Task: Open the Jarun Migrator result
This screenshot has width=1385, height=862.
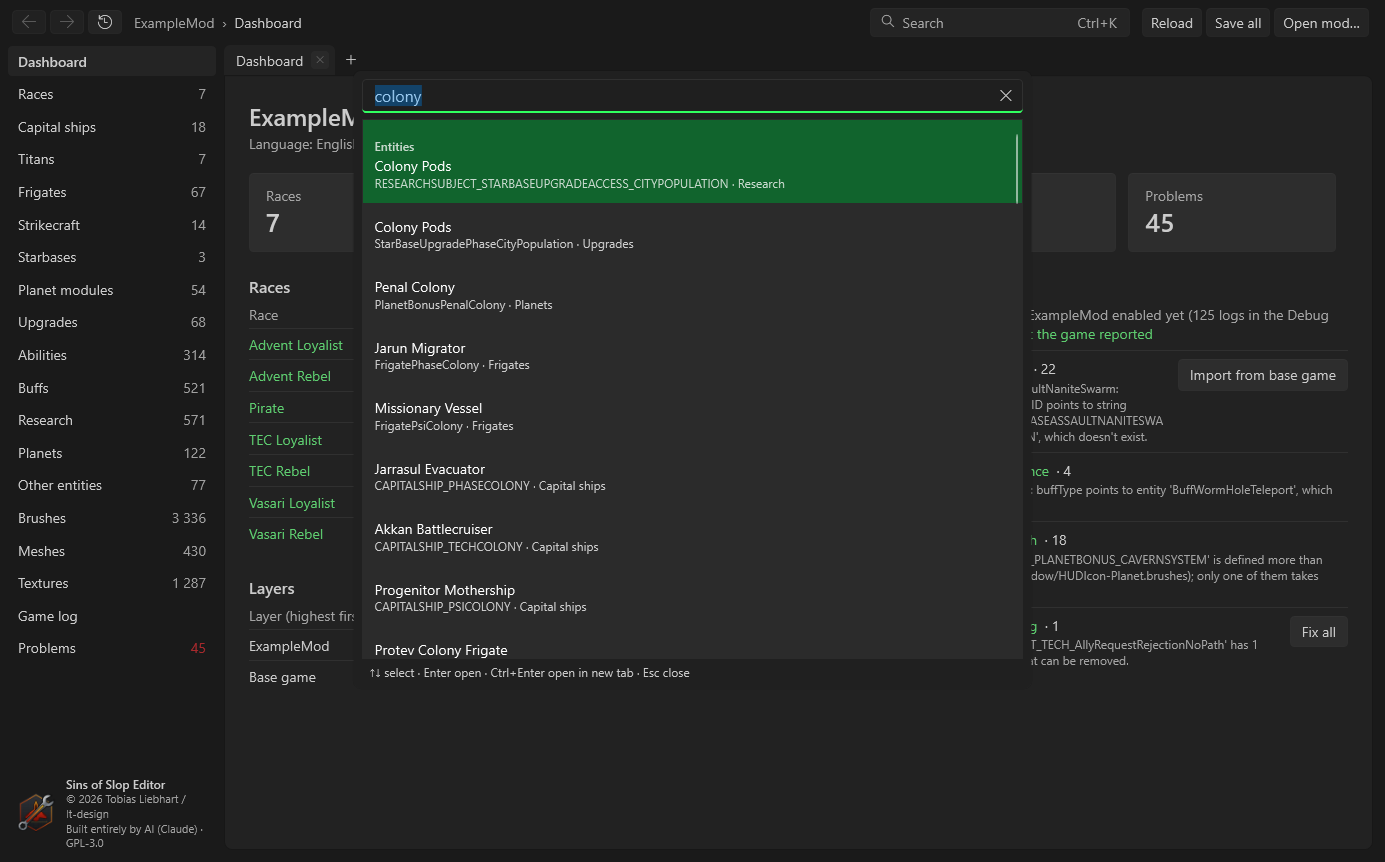Action: pyautogui.click(x=692, y=356)
